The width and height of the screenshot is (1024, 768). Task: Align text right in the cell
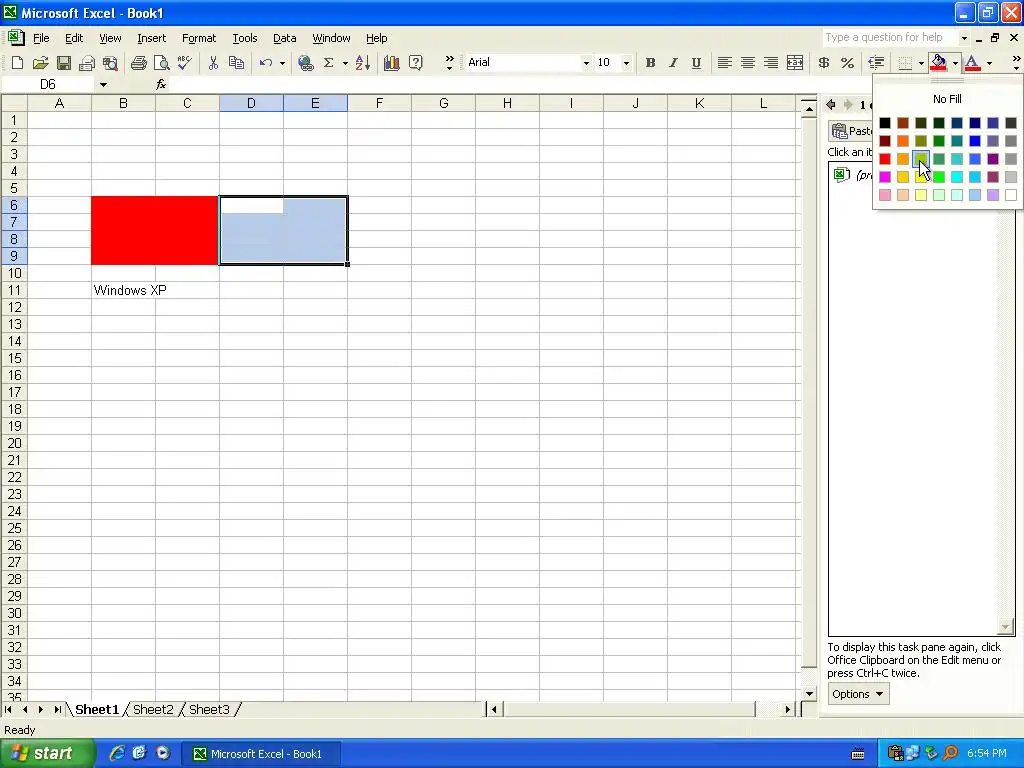pyautogui.click(x=771, y=63)
